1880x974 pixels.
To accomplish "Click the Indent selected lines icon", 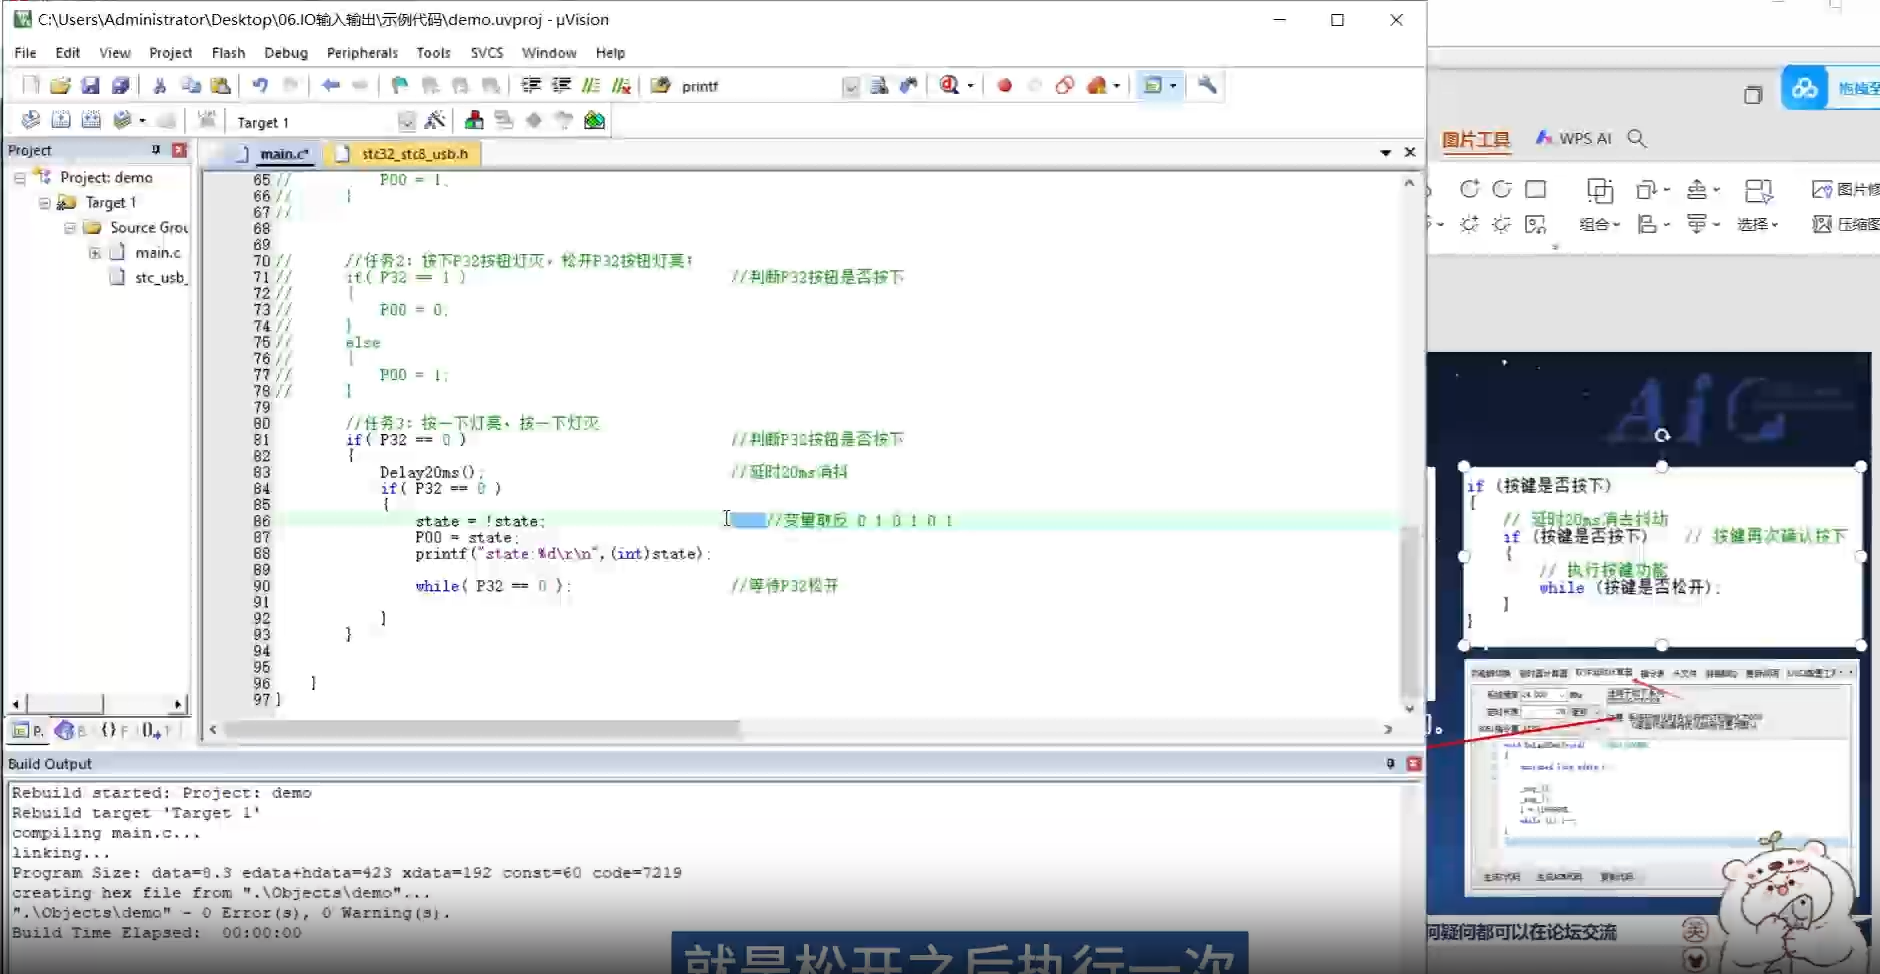I will [x=531, y=86].
